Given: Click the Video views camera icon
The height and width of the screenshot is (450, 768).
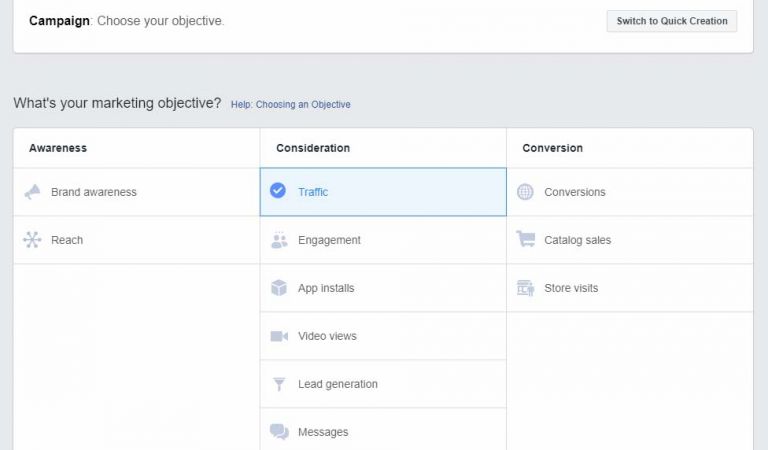Looking at the screenshot, I should coord(279,336).
